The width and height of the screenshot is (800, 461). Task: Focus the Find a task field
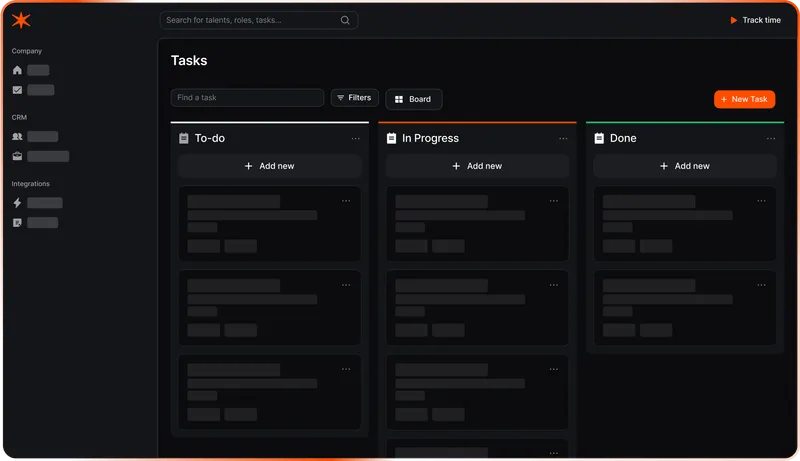tap(247, 97)
